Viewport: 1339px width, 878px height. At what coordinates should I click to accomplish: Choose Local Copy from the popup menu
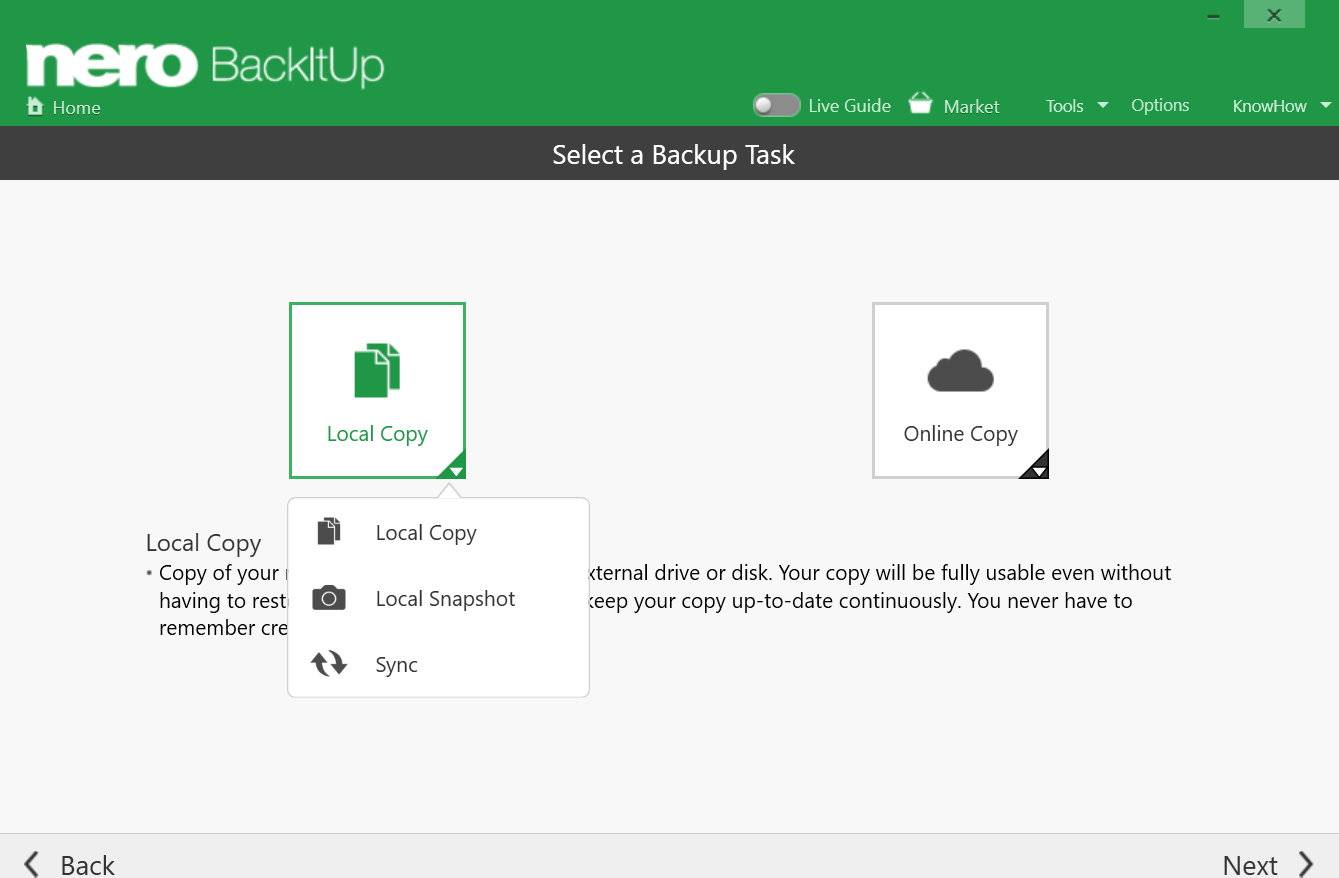(438, 533)
